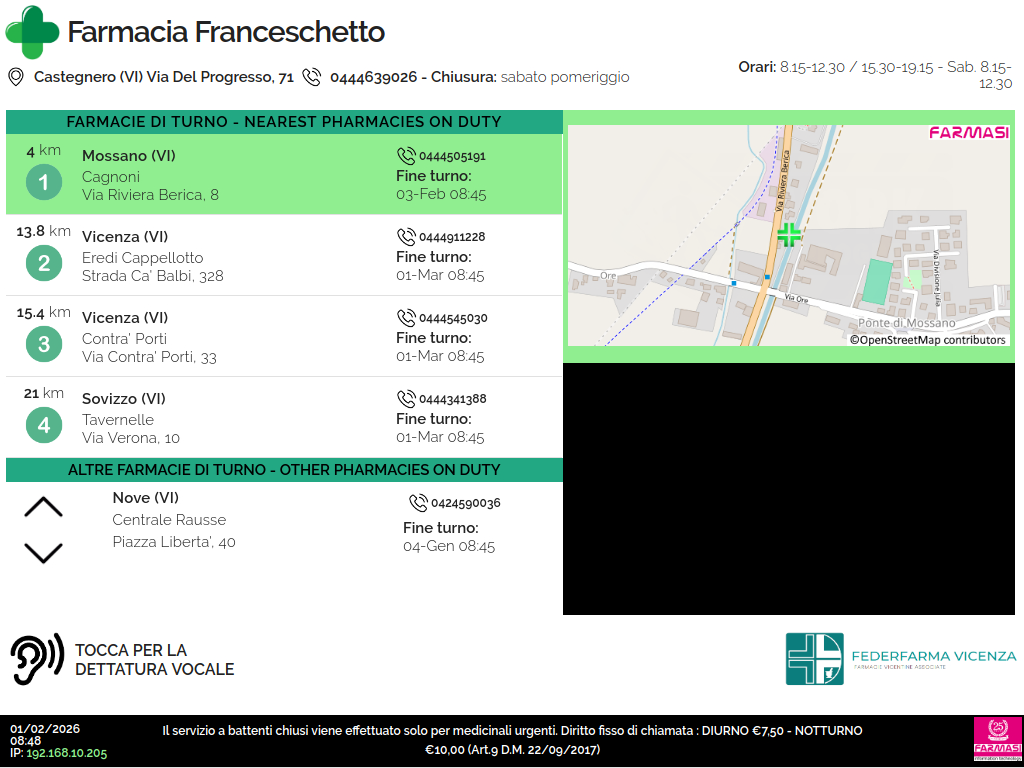Click the green cross pharmacy logo
The image size is (1024, 768).
click(32, 32)
